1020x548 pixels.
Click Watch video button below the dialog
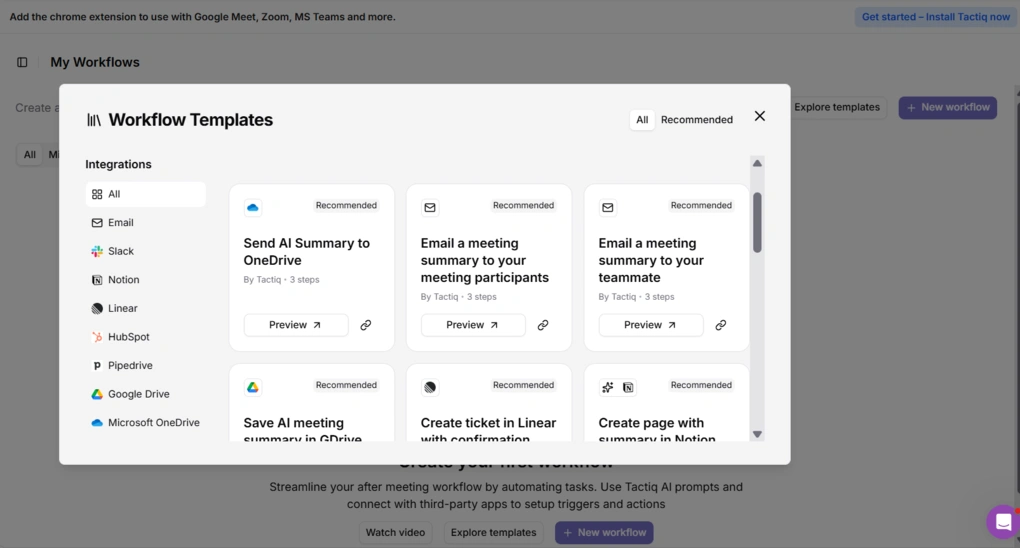(395, 532)
